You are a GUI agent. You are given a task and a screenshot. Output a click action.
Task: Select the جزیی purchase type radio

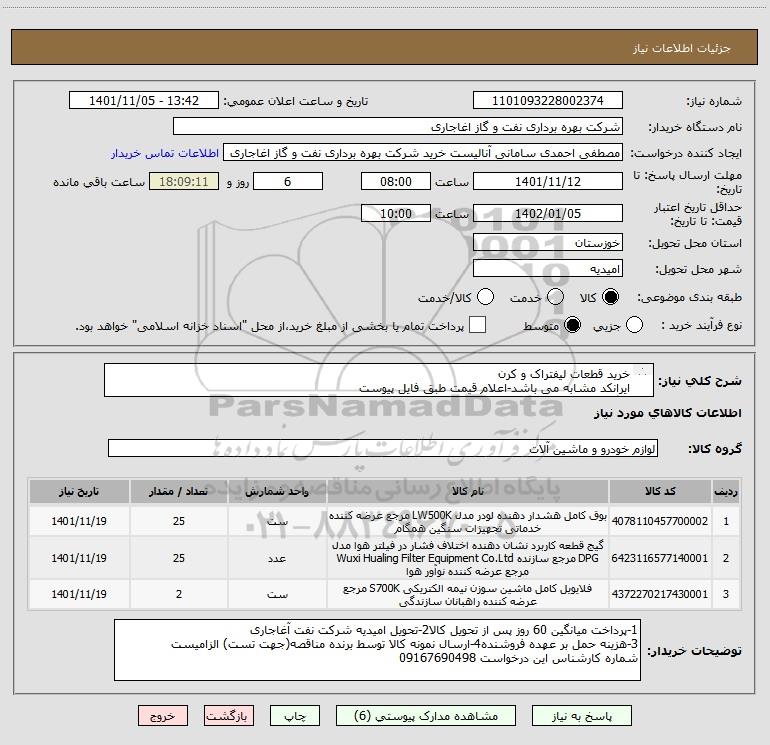pos(634,325)
